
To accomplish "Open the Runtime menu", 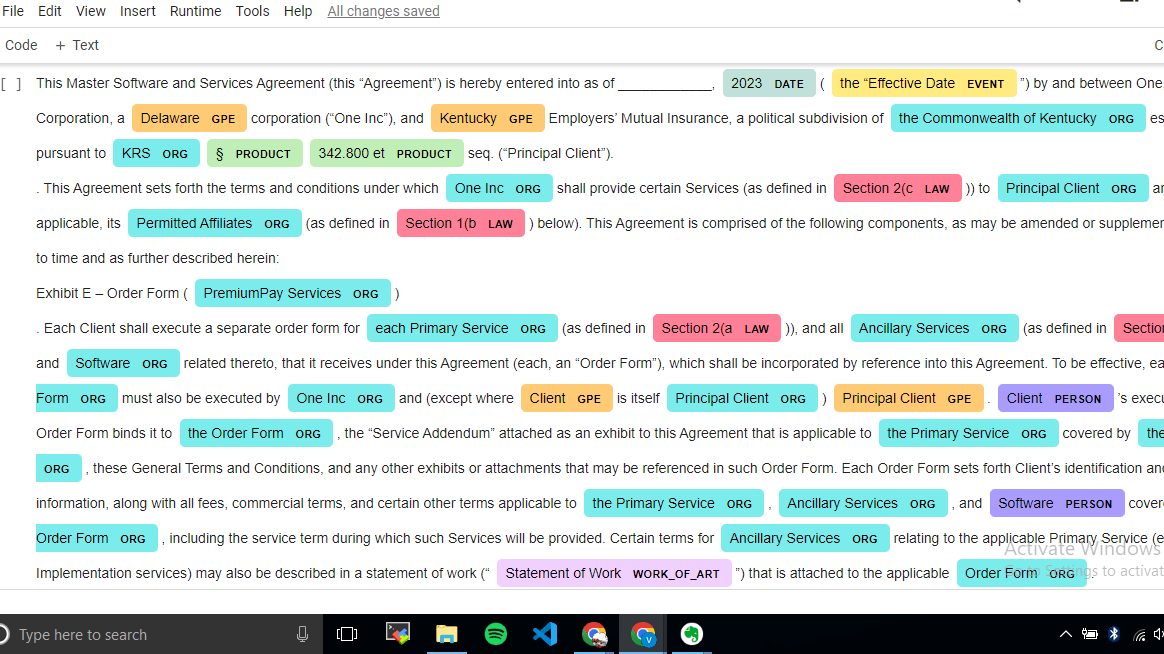I will pos(195,11).
